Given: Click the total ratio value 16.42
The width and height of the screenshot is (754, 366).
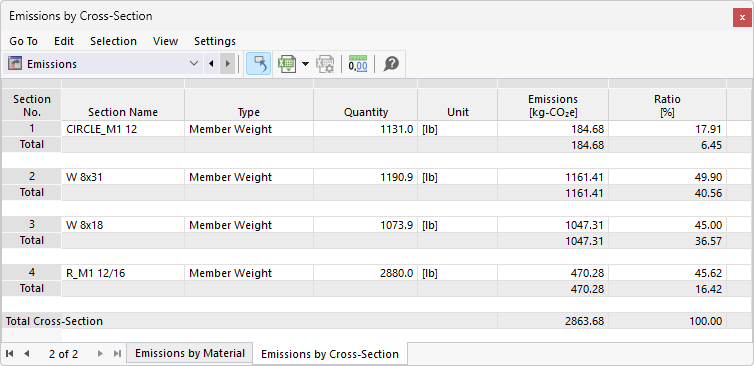Looking at the screenshot, I should (x=667, y=289).
